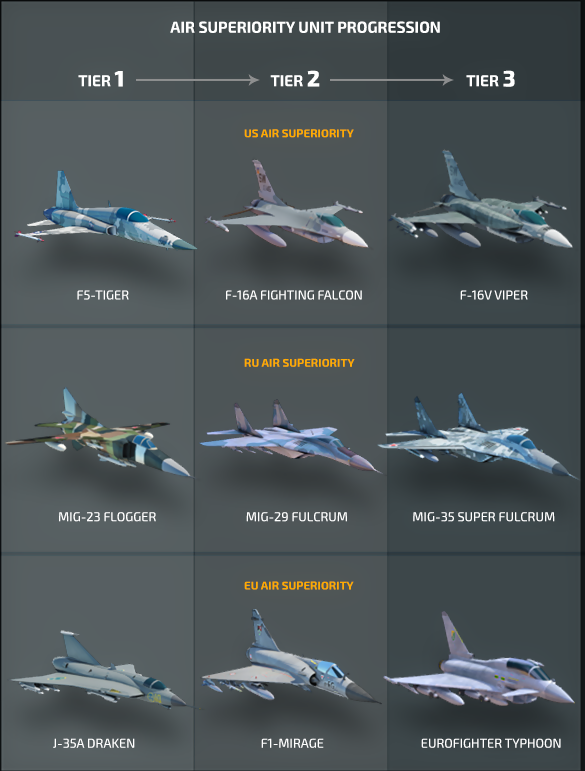
Task: Switch to the Tier 2 header
Action: click(295, 80)
